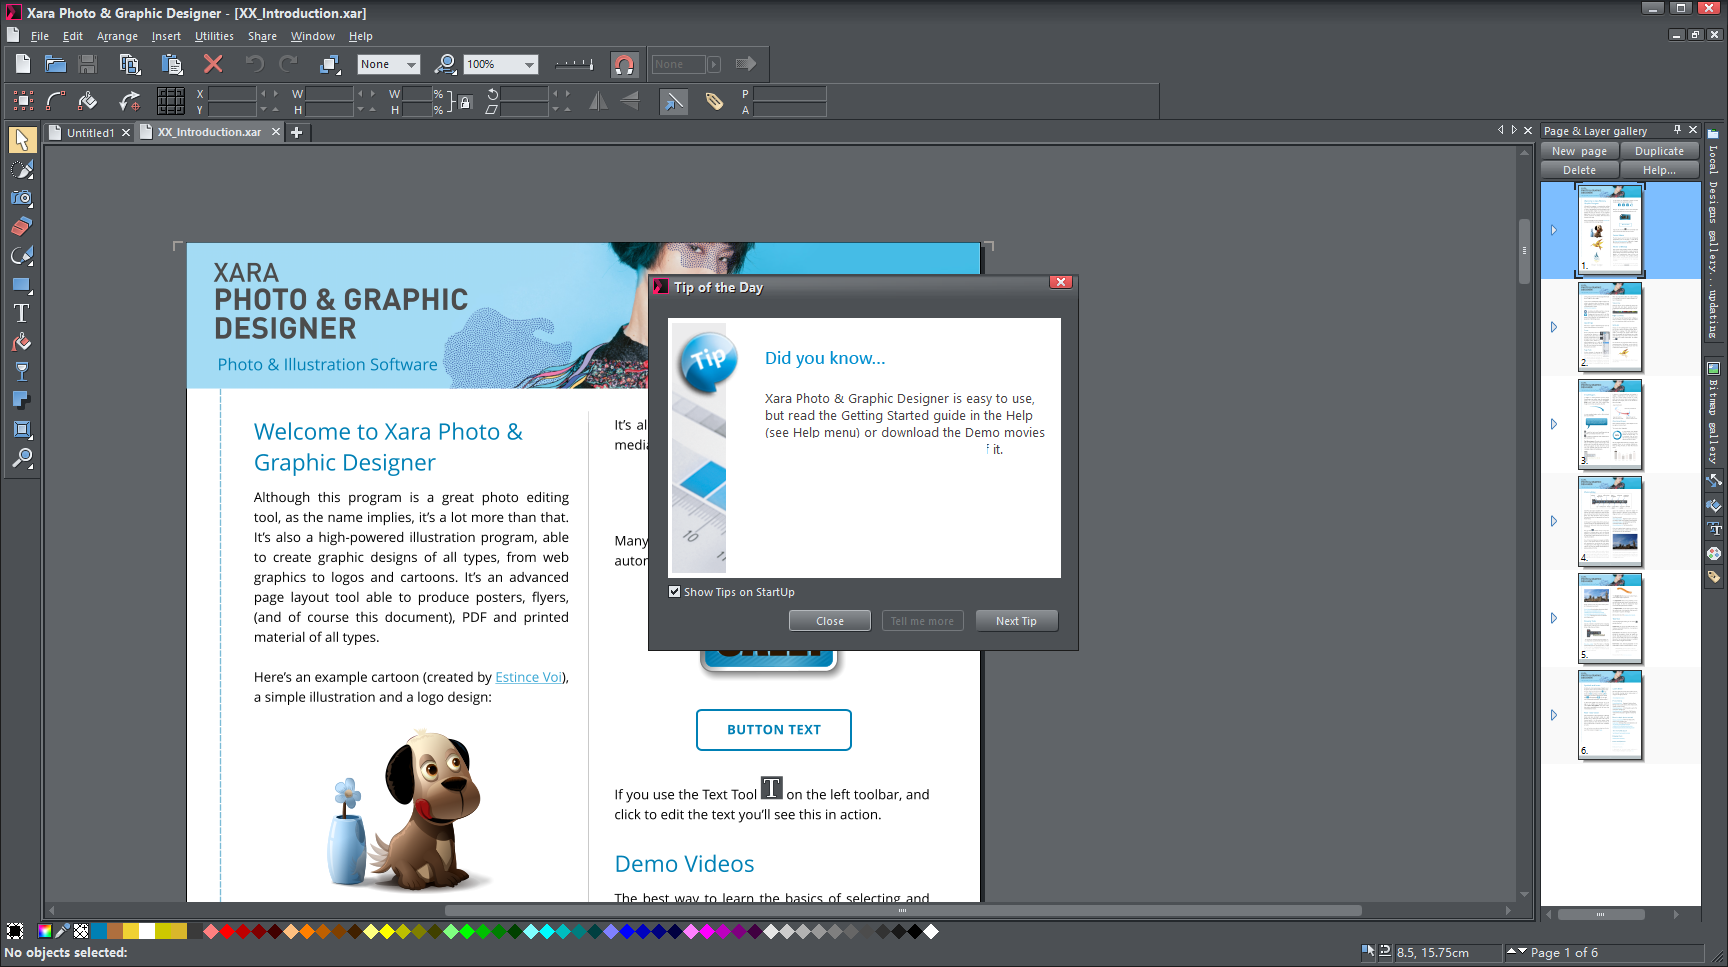The height and width of the screenshot is (967, 1728).
Task: Select the Shadow tool
Action: click(22, 401)
